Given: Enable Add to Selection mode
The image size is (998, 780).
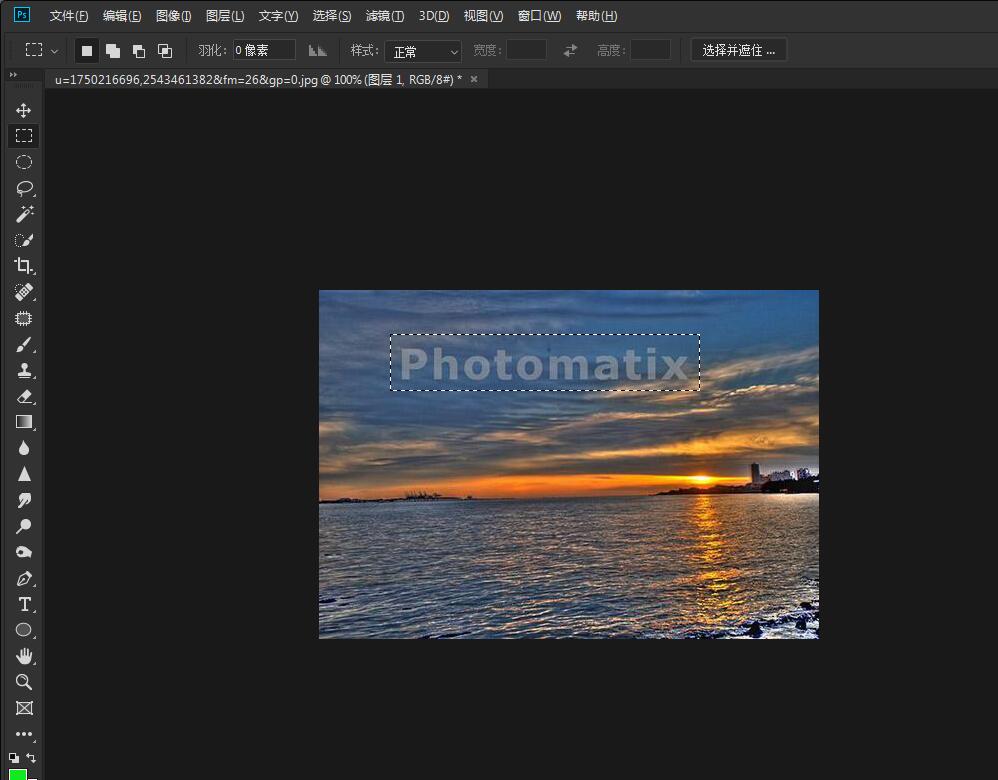Looking at the screenshot, I should (x=113, y=50).
